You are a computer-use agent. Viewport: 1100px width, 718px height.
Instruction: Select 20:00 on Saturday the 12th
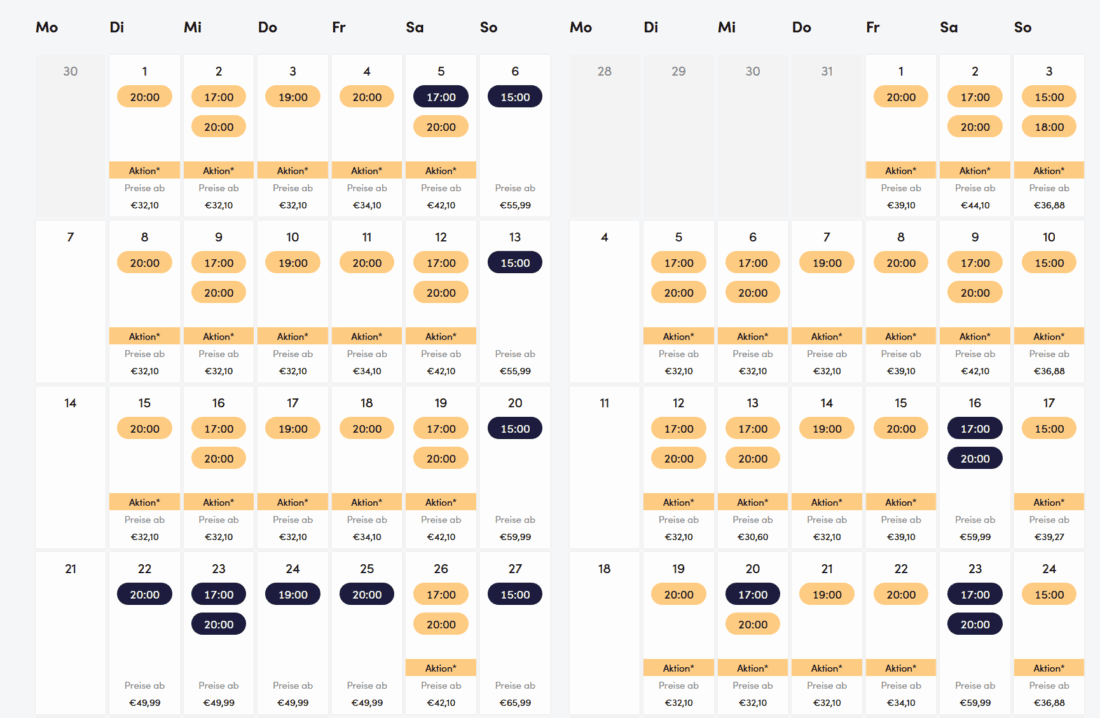(x=441, y=293)
